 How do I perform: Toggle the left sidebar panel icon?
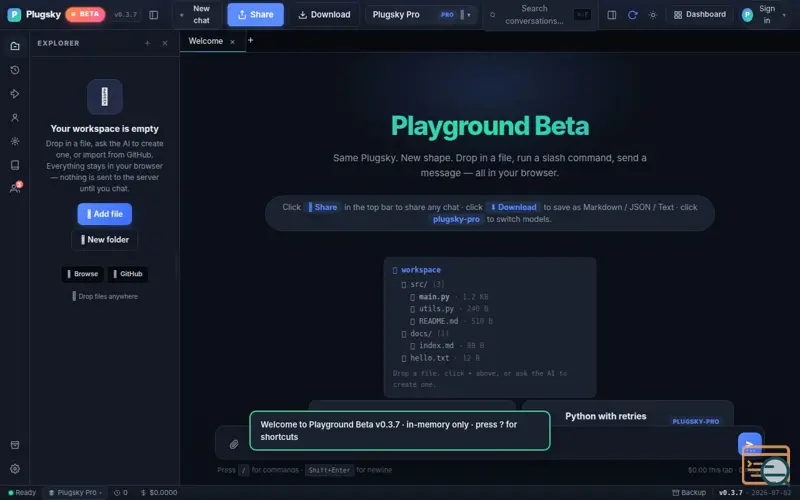pyautogui.click(x=154, y=15)
